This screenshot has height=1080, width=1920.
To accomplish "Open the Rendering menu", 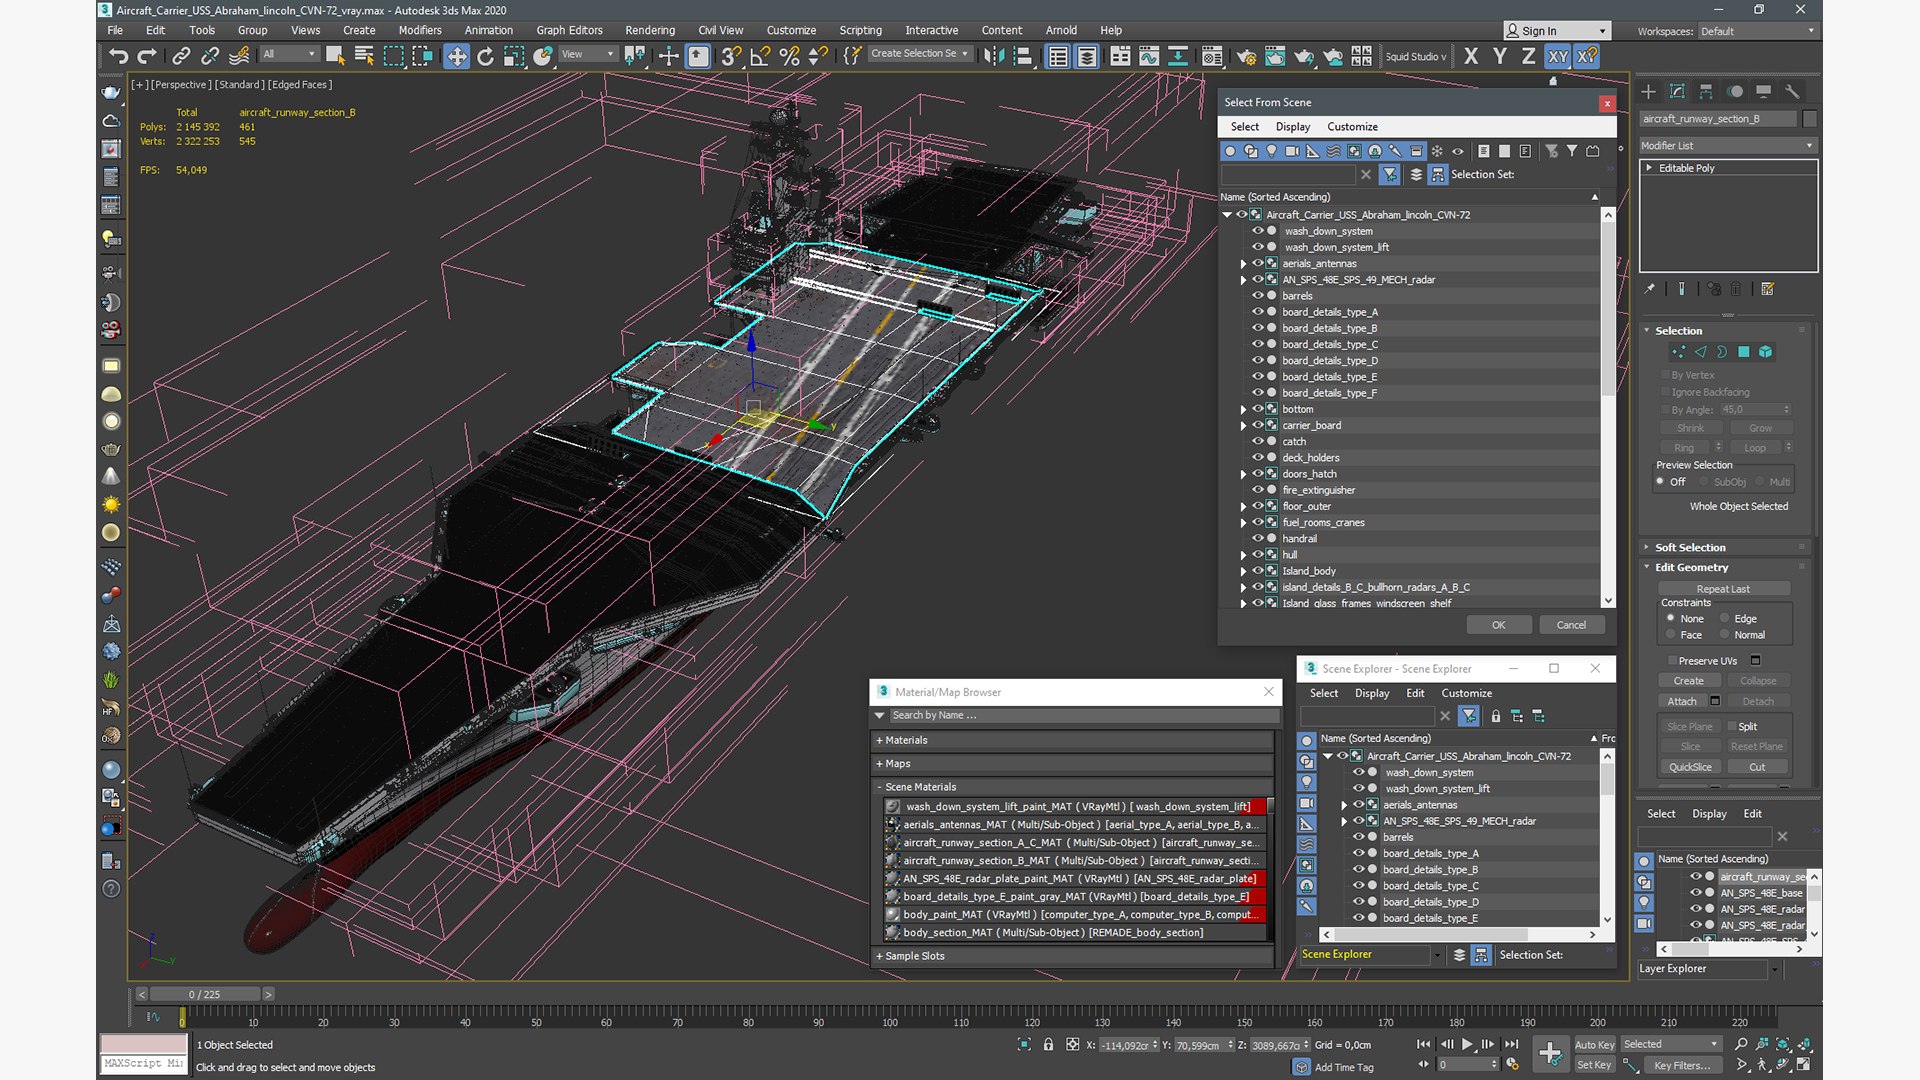I will 649,30.
